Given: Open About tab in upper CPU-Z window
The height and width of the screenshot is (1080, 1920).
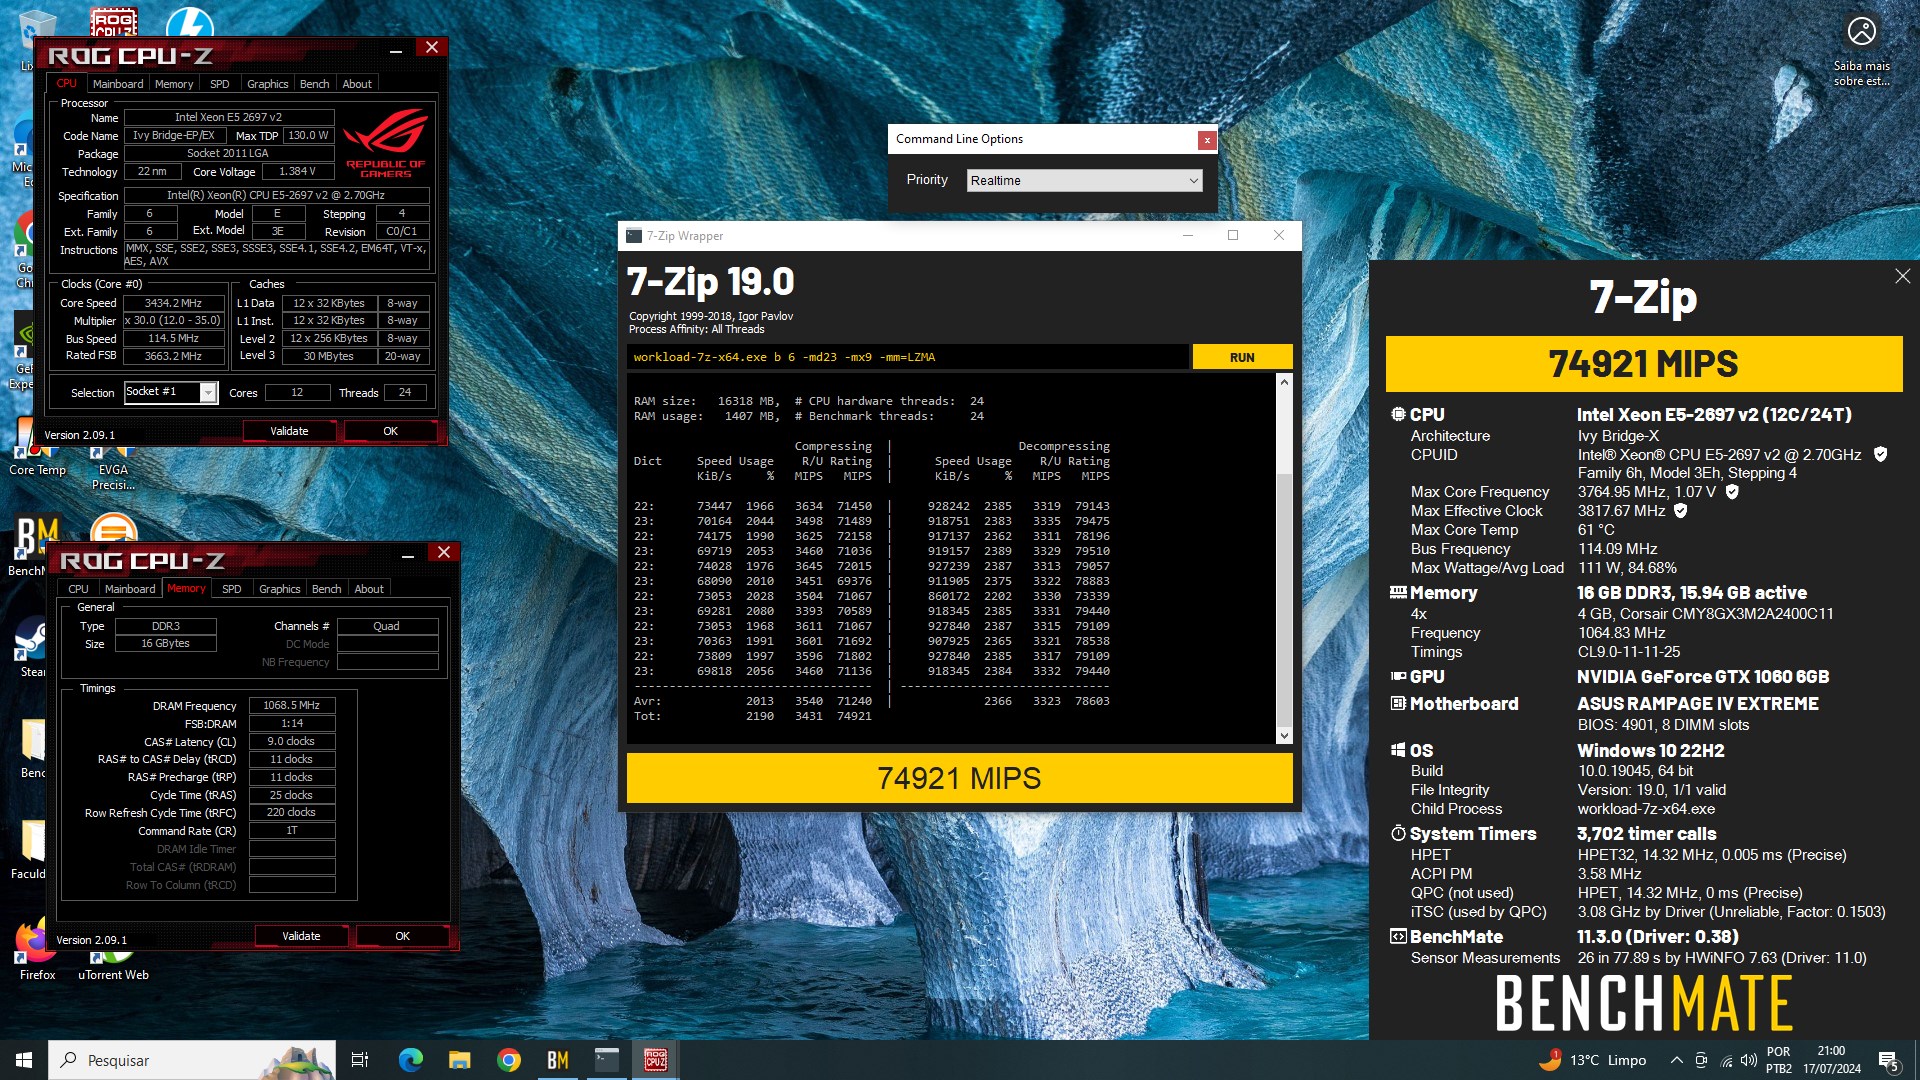Looking at the screenshot, I should (357, 84).
